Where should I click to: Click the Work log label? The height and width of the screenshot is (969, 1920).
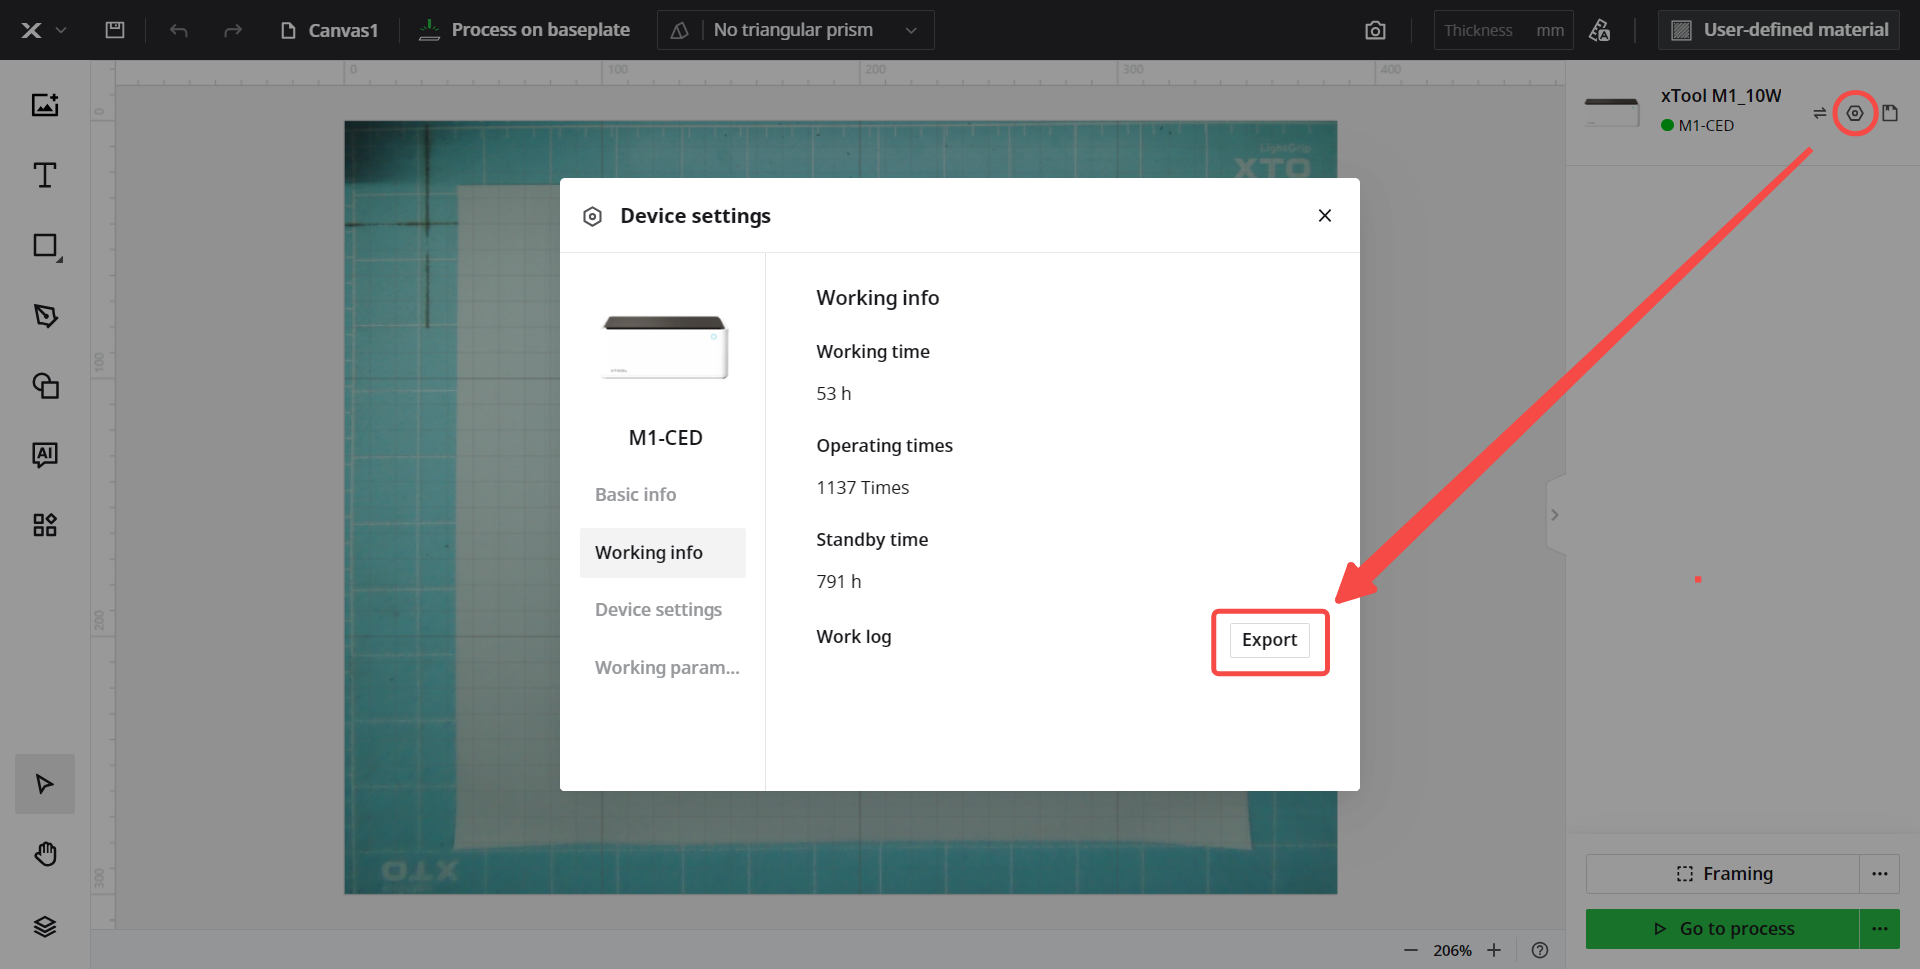tap(854, 637)
